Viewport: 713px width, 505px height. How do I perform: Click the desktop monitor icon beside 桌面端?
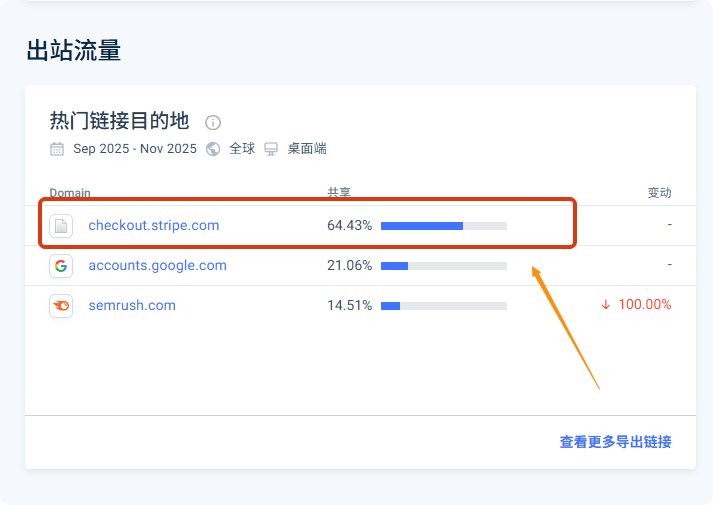(x=271, y=149)
